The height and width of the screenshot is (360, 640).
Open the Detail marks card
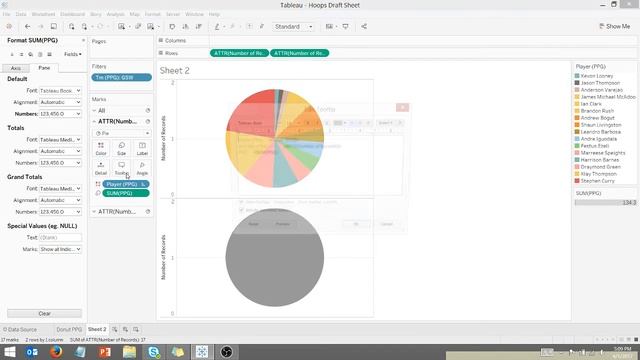pos(101,168)
